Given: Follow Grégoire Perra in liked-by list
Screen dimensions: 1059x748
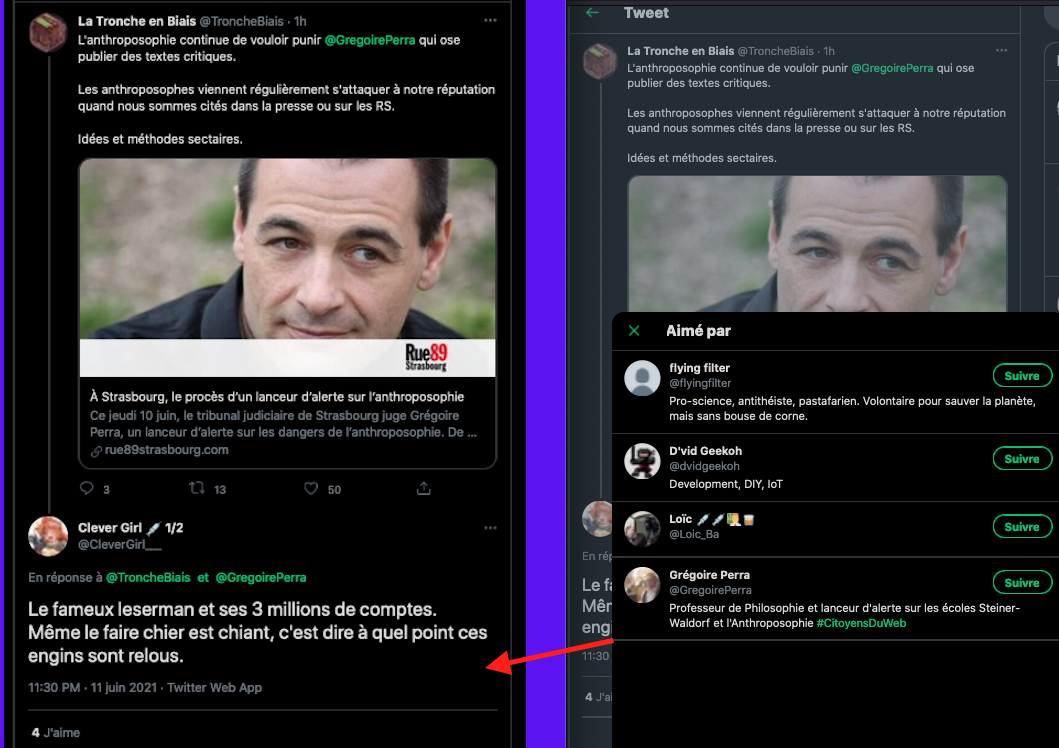Looking at the screenshot, I should tap(1021, 583).
